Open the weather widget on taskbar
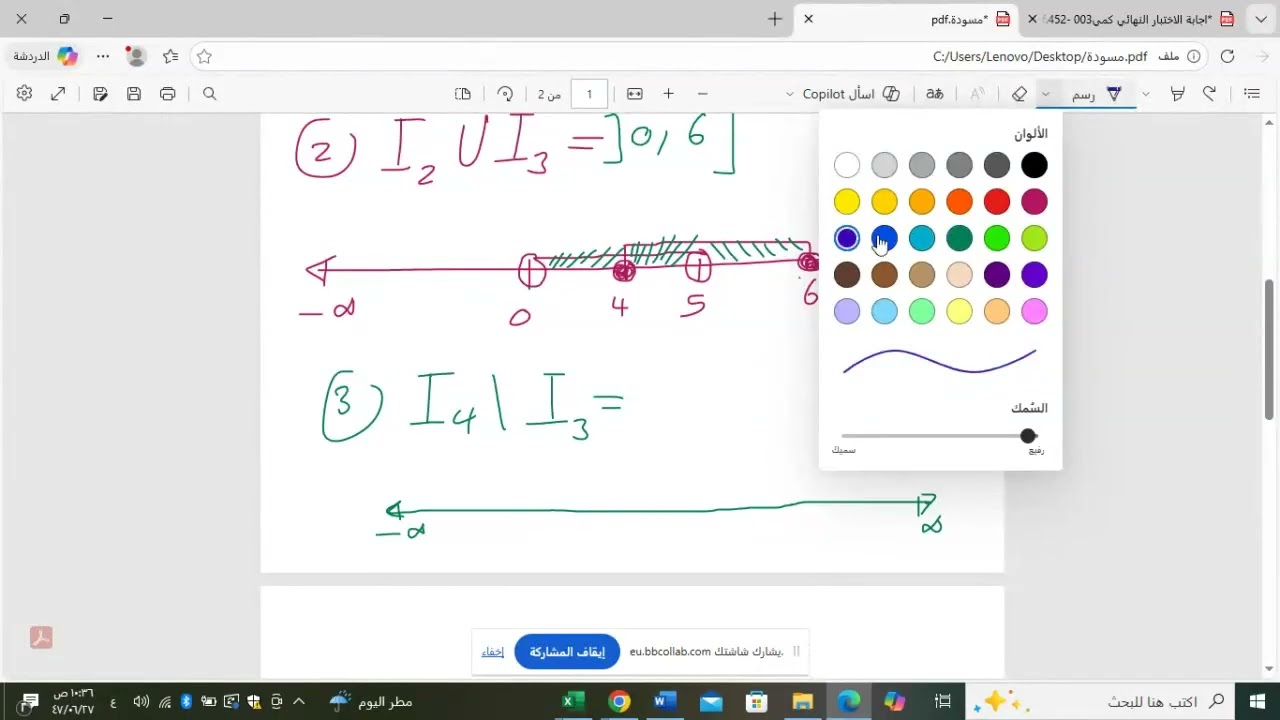The width and height of the screenshot is (1280, 720). [x=372, y=702]
